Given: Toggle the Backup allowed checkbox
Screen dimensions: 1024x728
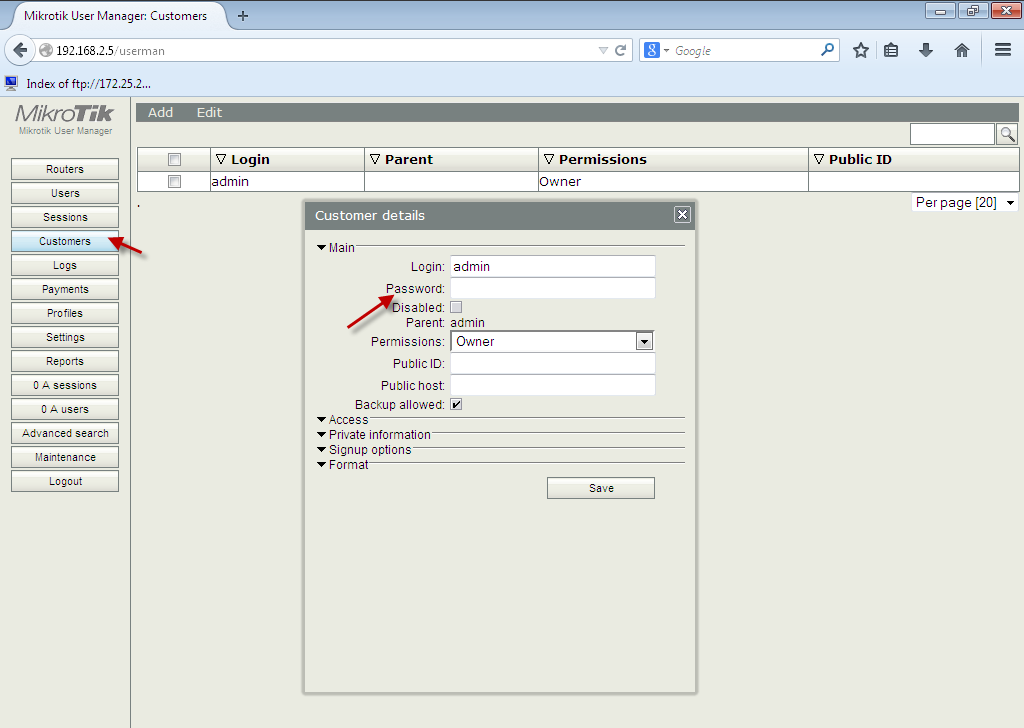Looking at the screenshot, I should point(456,404).
